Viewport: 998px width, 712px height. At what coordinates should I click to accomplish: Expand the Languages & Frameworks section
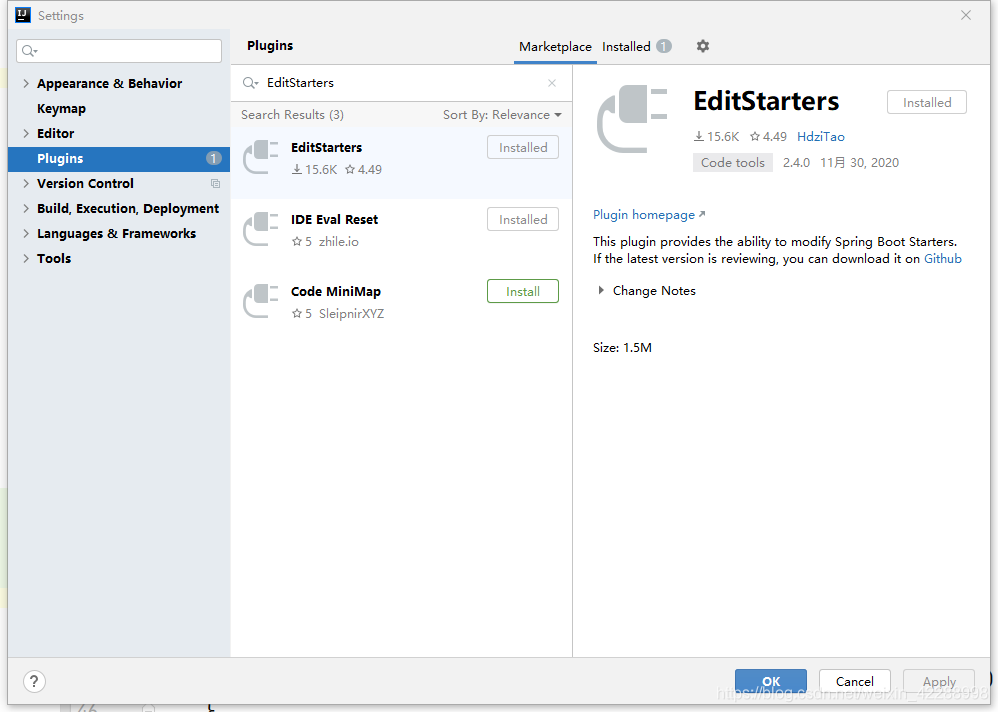tap(25, 234)
